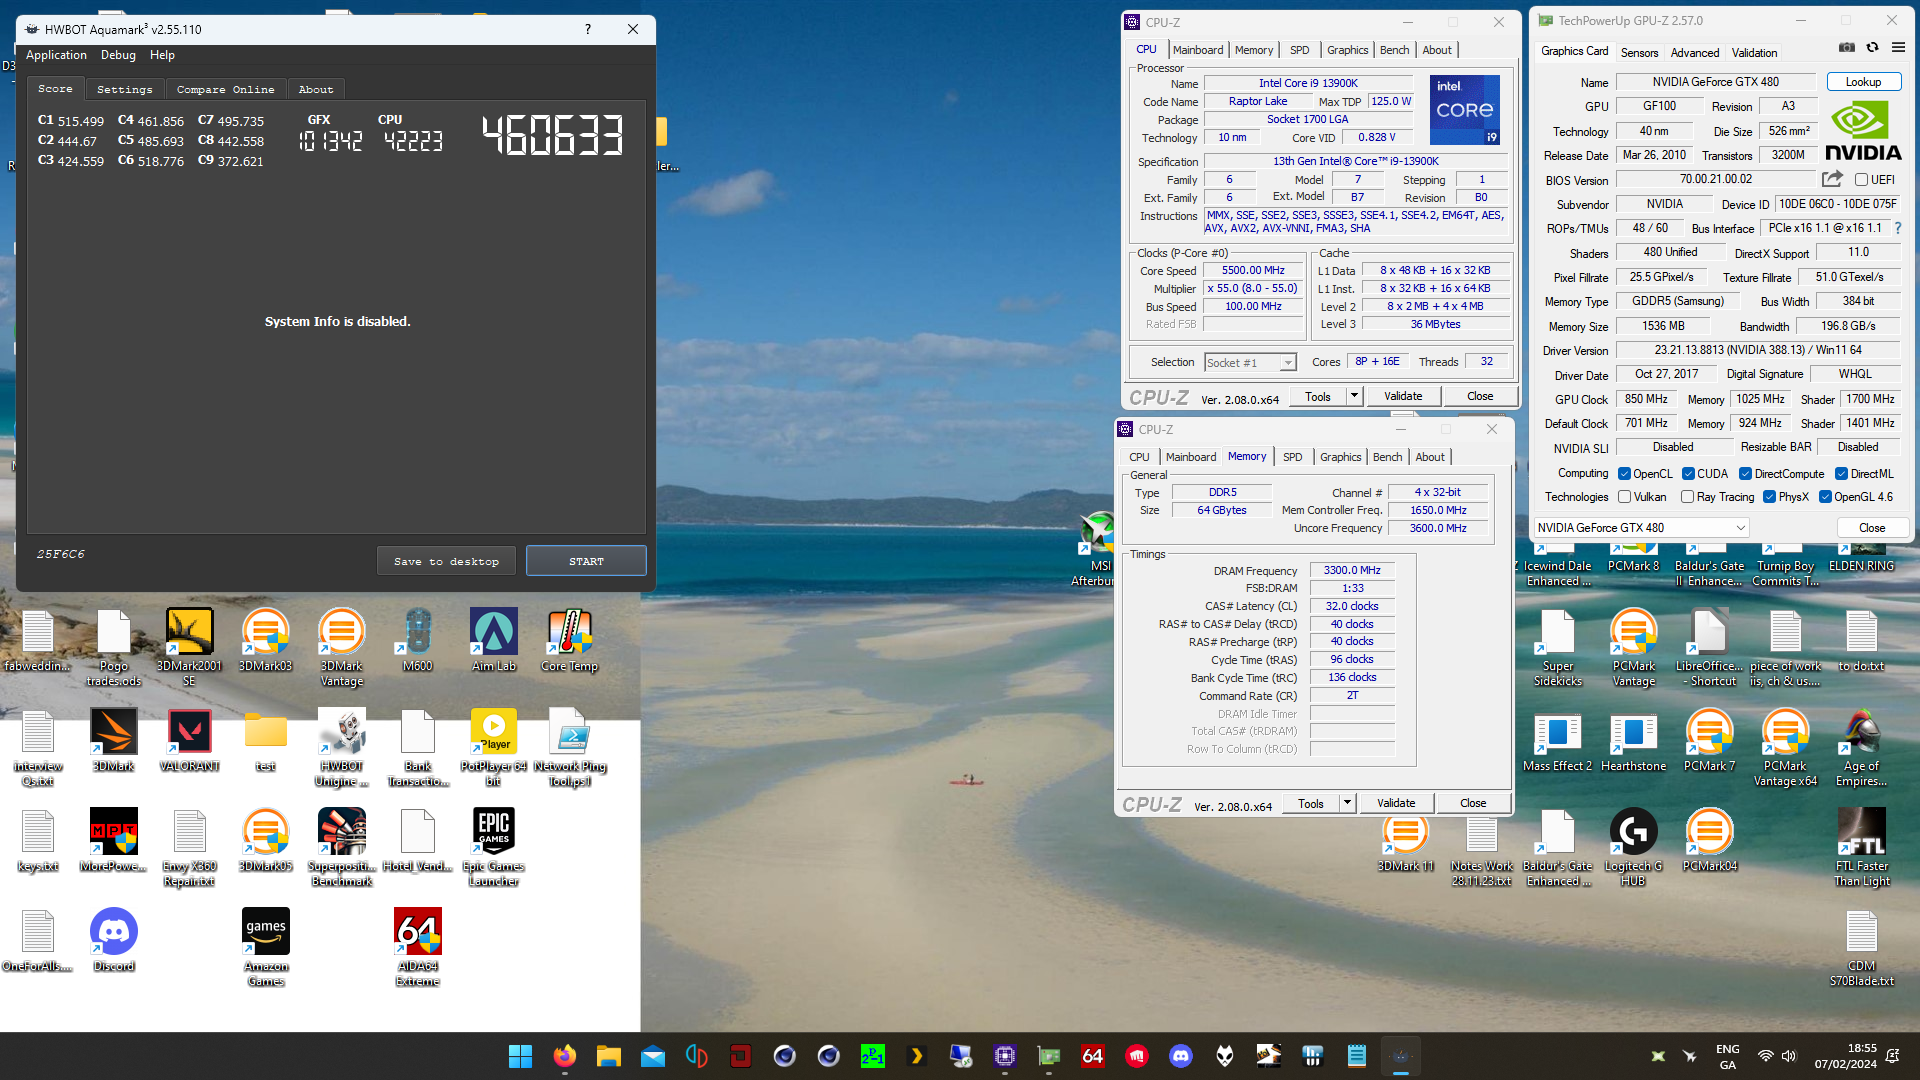Launch Epic Games Launcher desktop icon
This screenshot has width=1920, height=1080.
tap(494, 846)
